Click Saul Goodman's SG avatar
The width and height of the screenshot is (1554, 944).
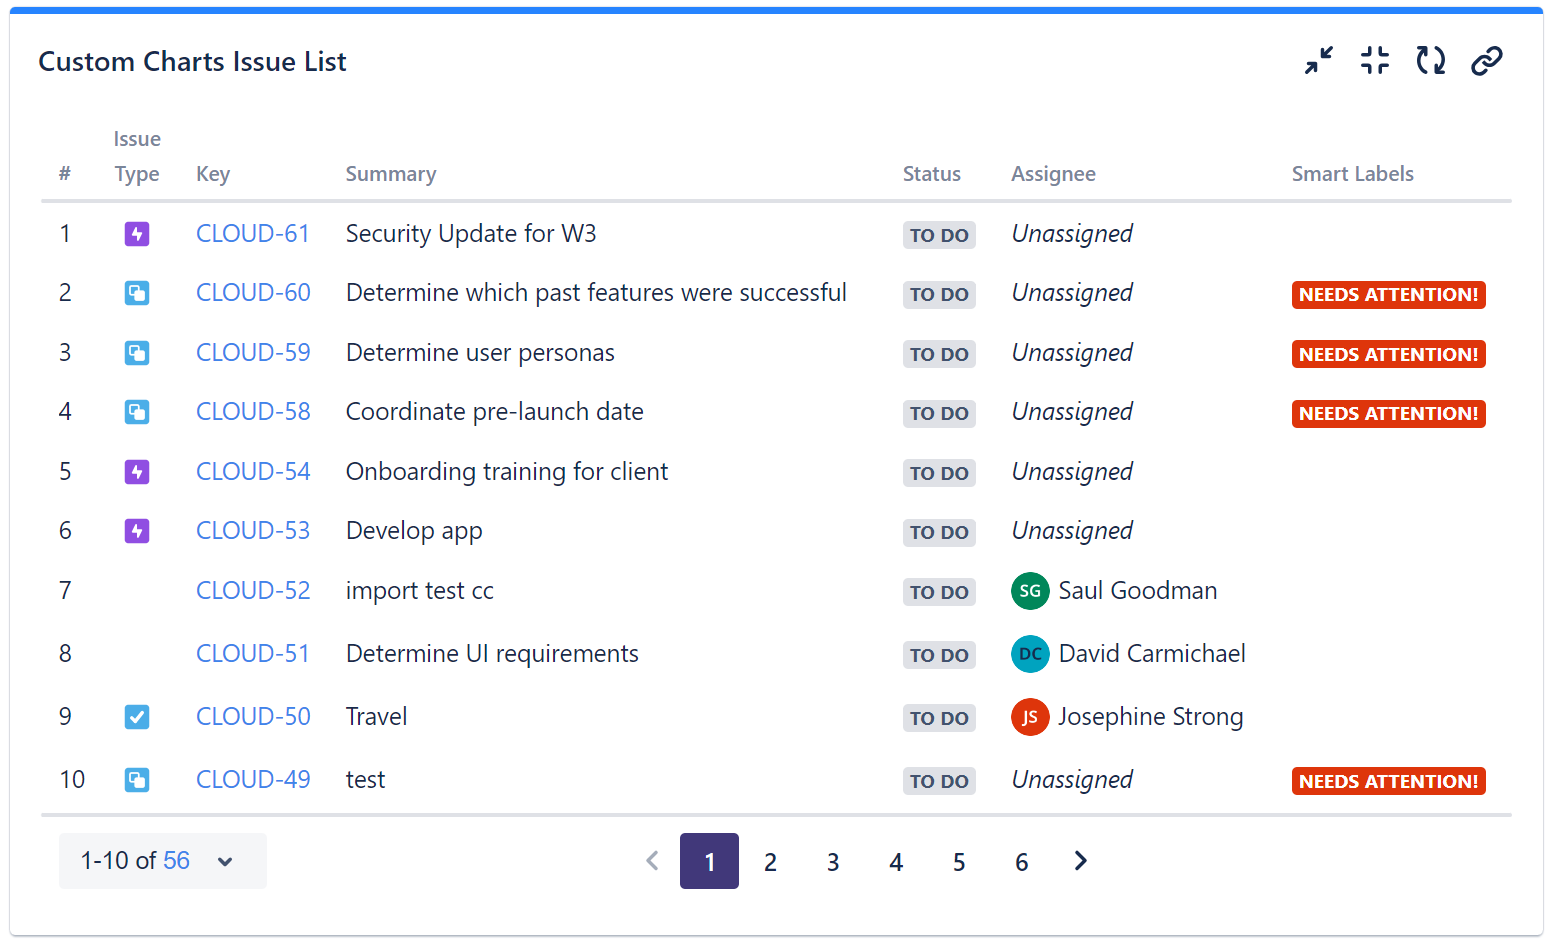pyautogui.click(x=1030, y=591)
